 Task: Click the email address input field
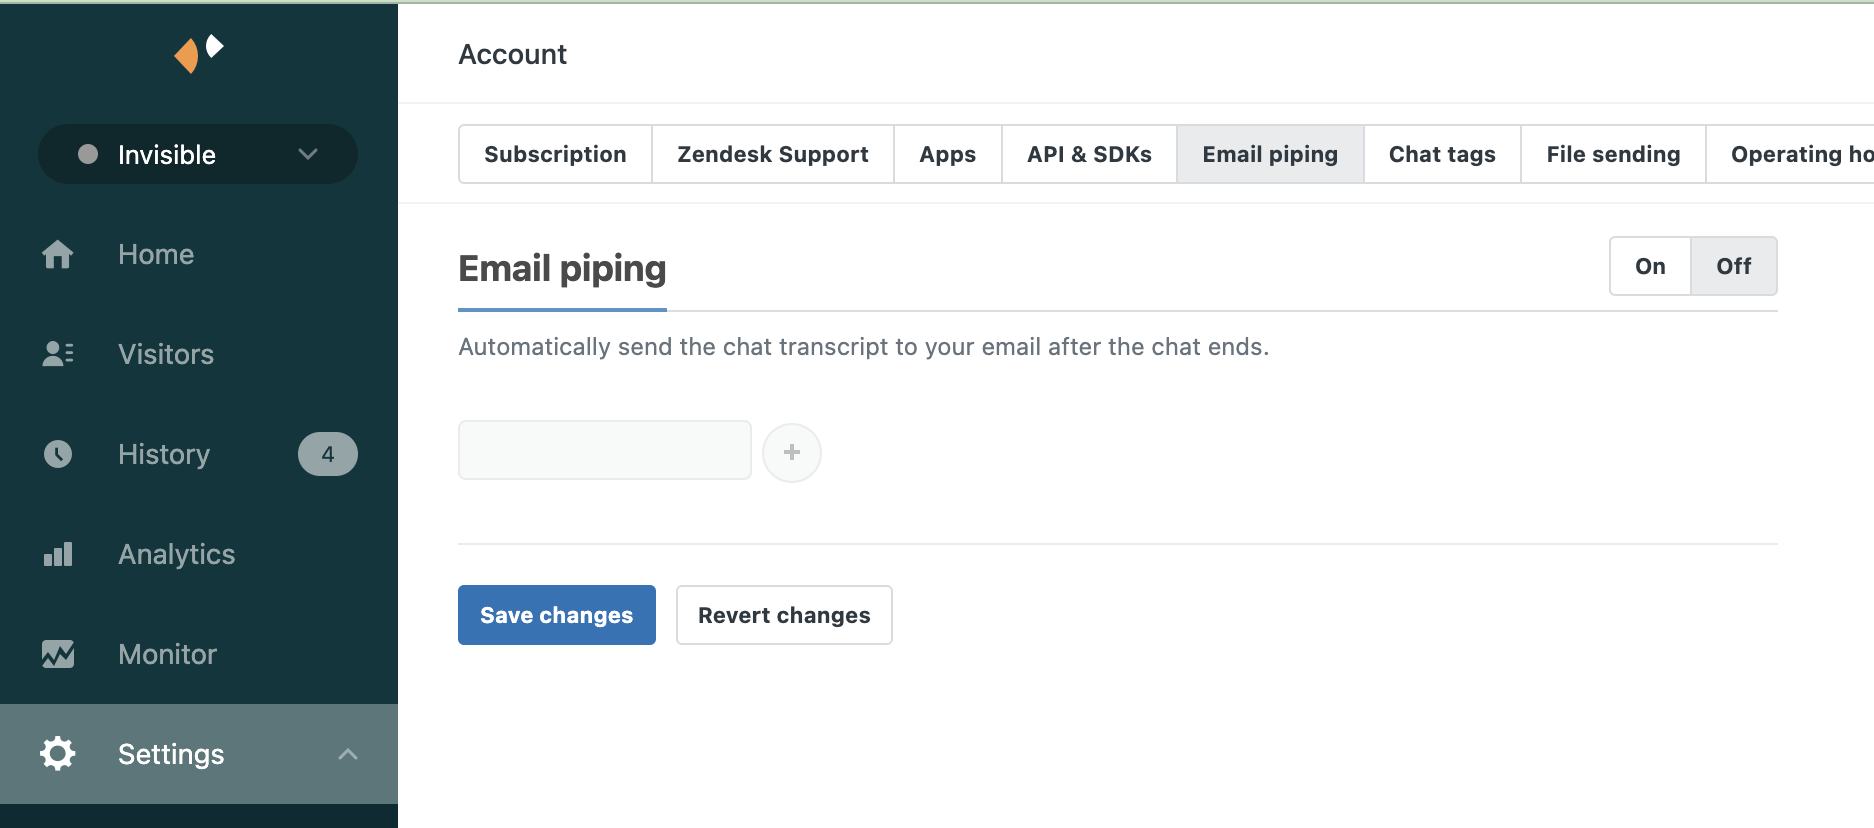tap(604, 450)
